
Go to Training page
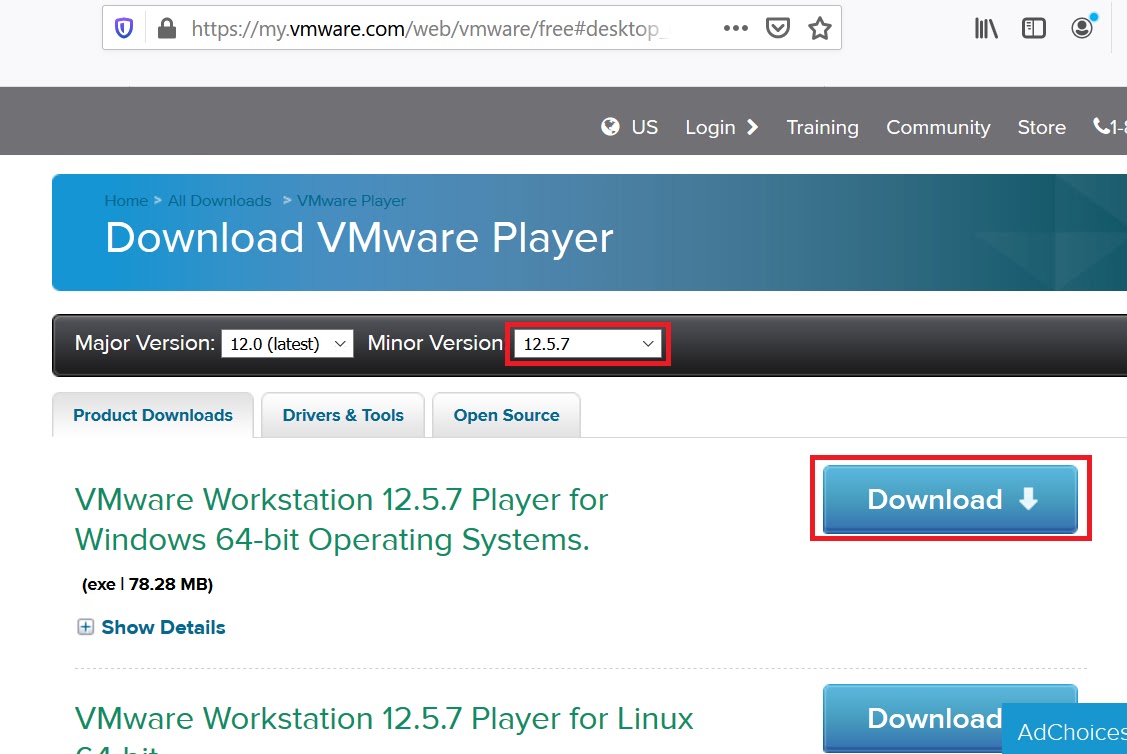[822, 127]
